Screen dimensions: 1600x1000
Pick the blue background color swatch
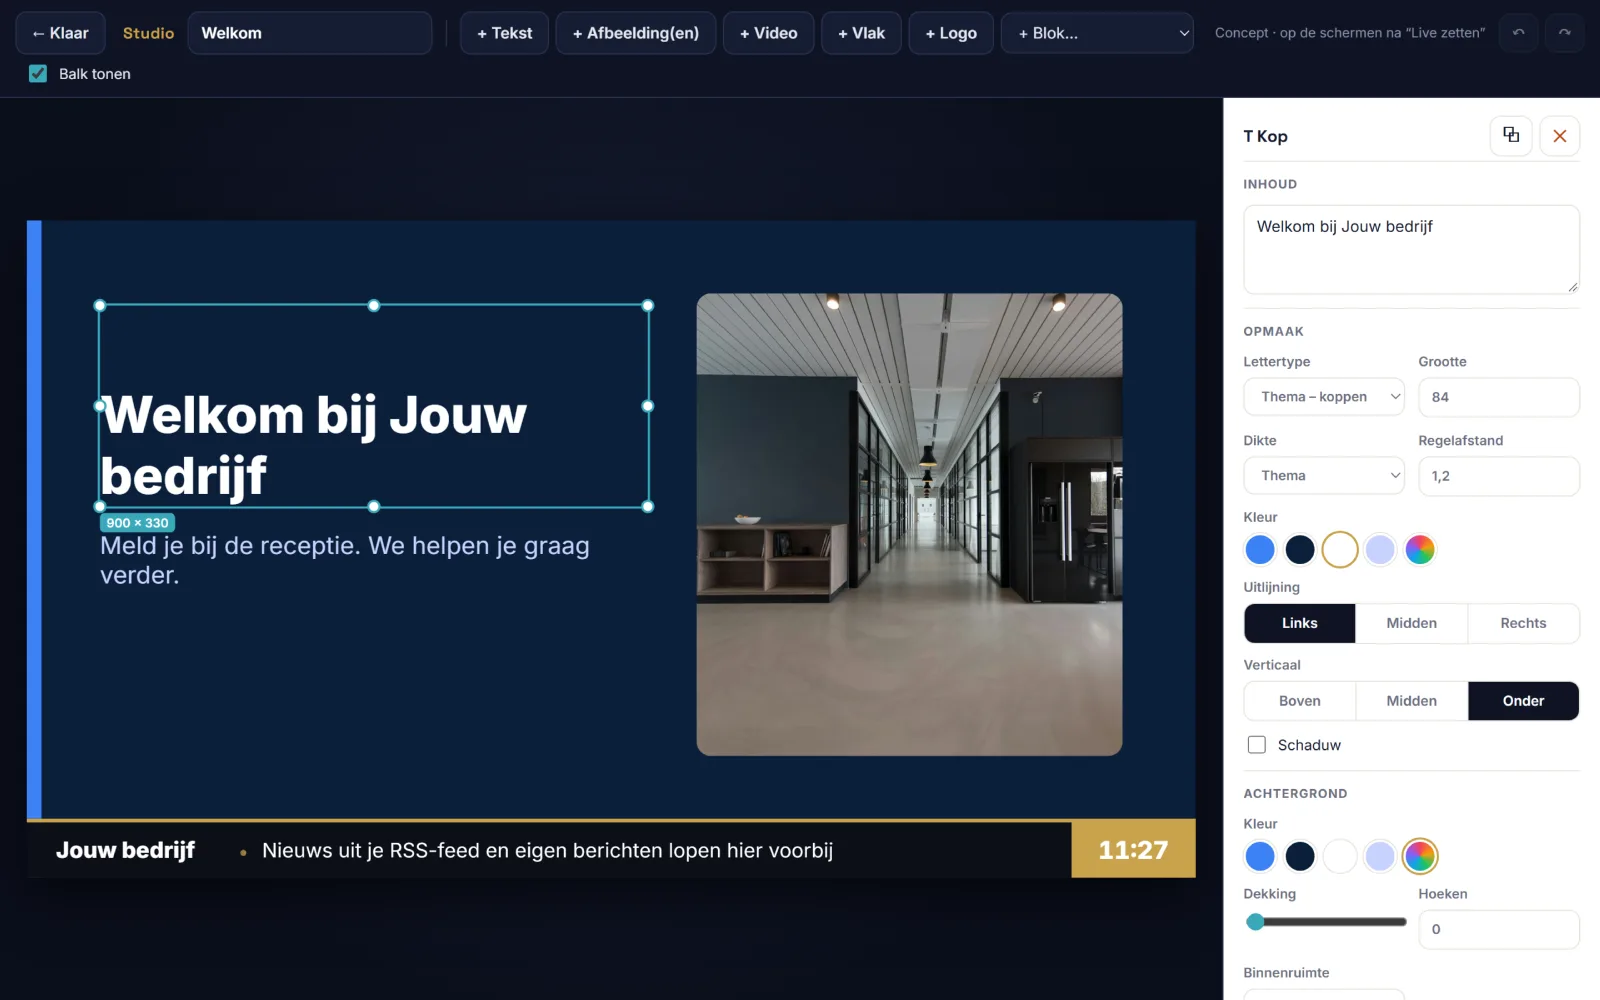click(1260, 856)
